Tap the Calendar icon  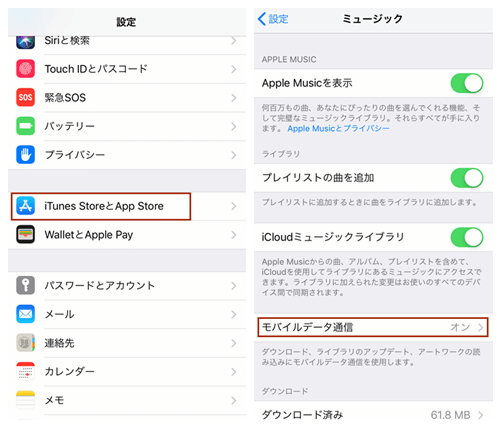(25, 371)
